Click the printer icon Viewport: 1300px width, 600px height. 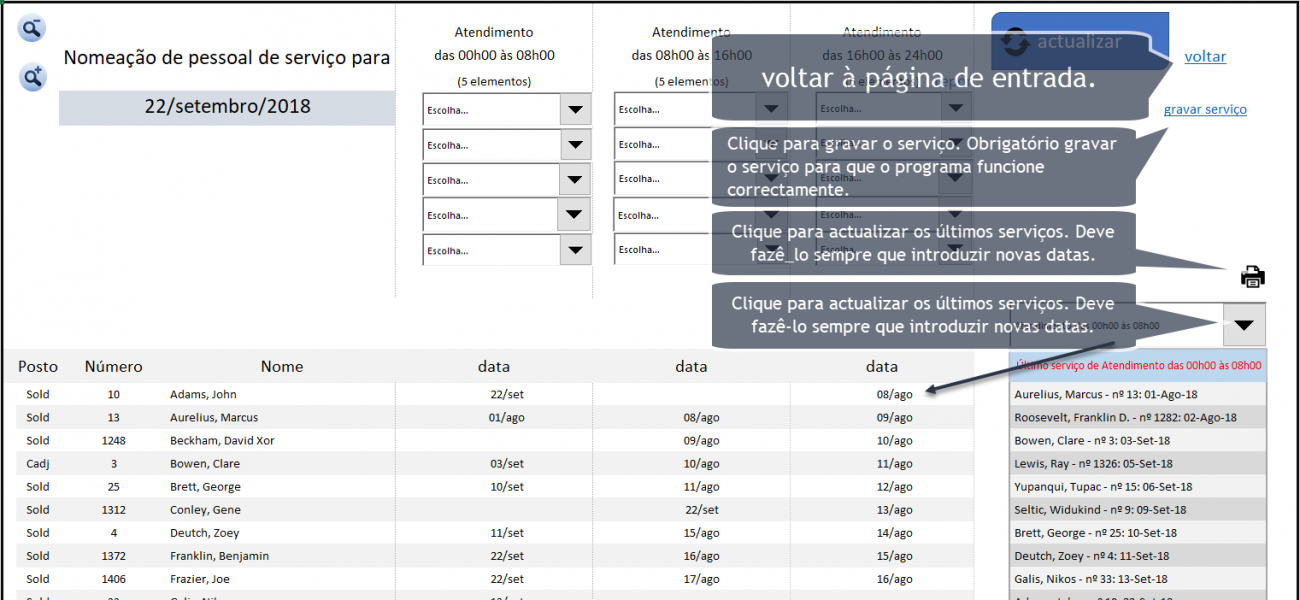tap(1252, 277)
